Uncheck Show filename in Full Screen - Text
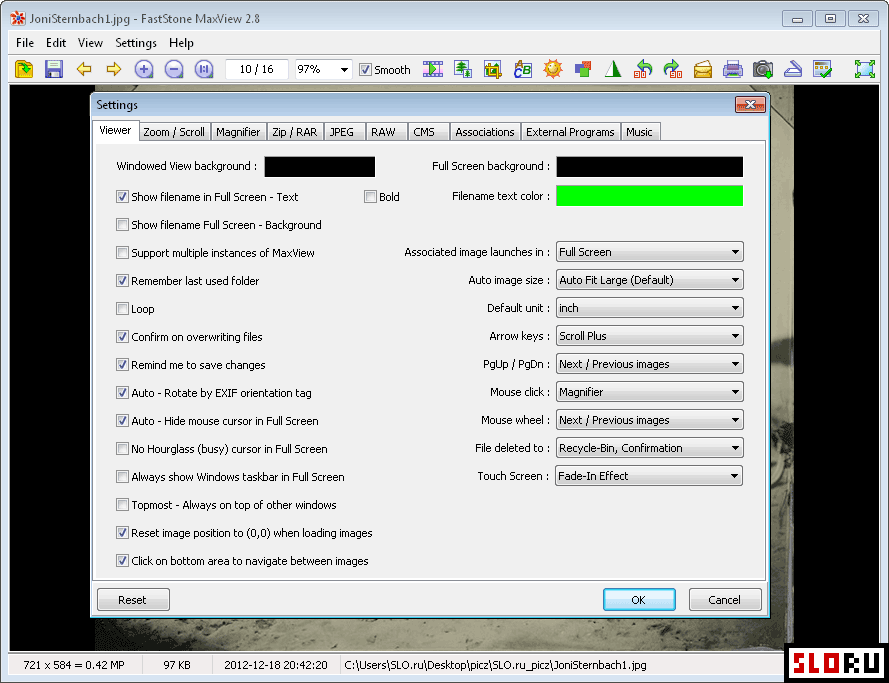 (122, 197)
